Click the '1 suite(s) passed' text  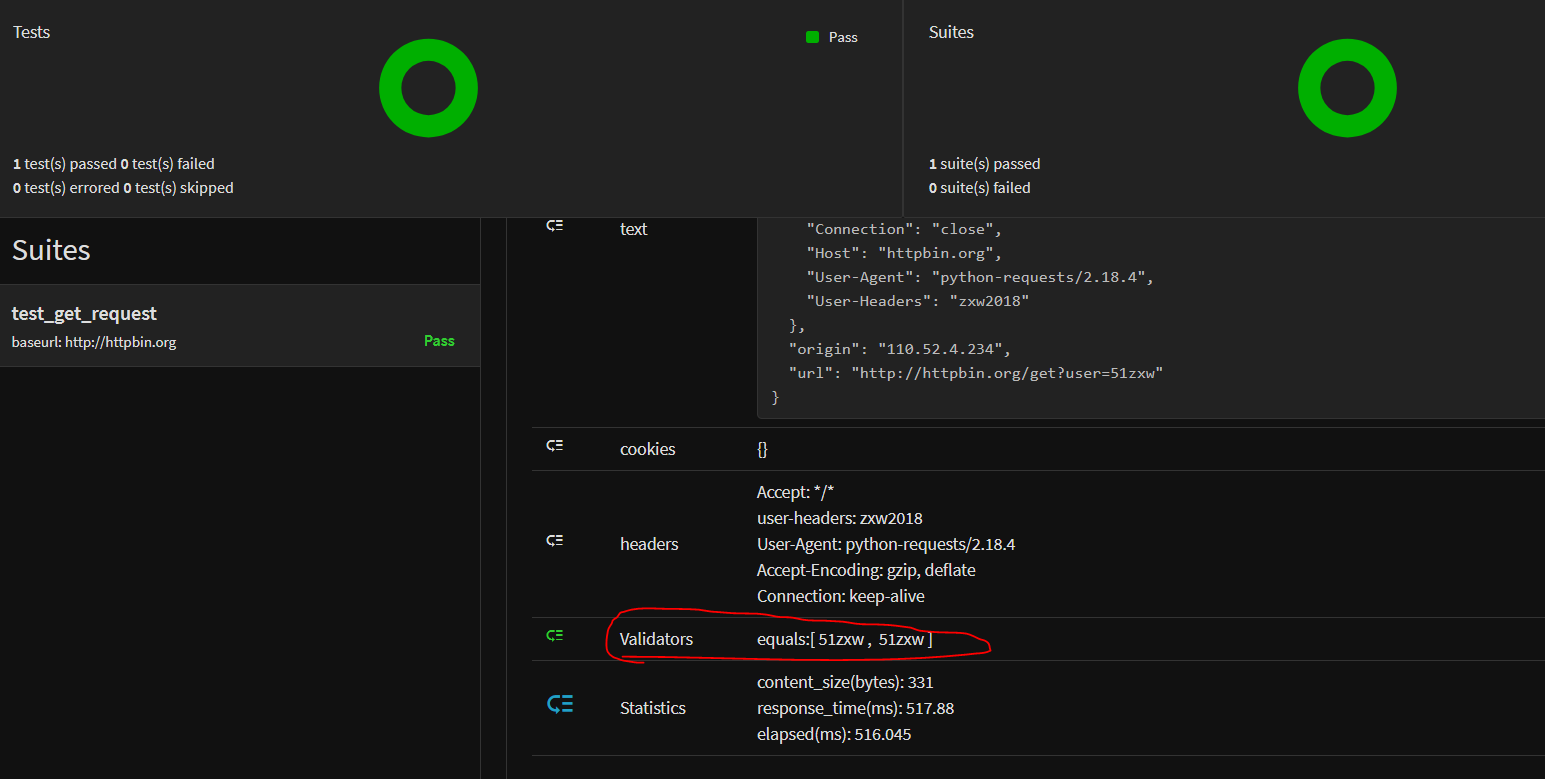point(985,164)
